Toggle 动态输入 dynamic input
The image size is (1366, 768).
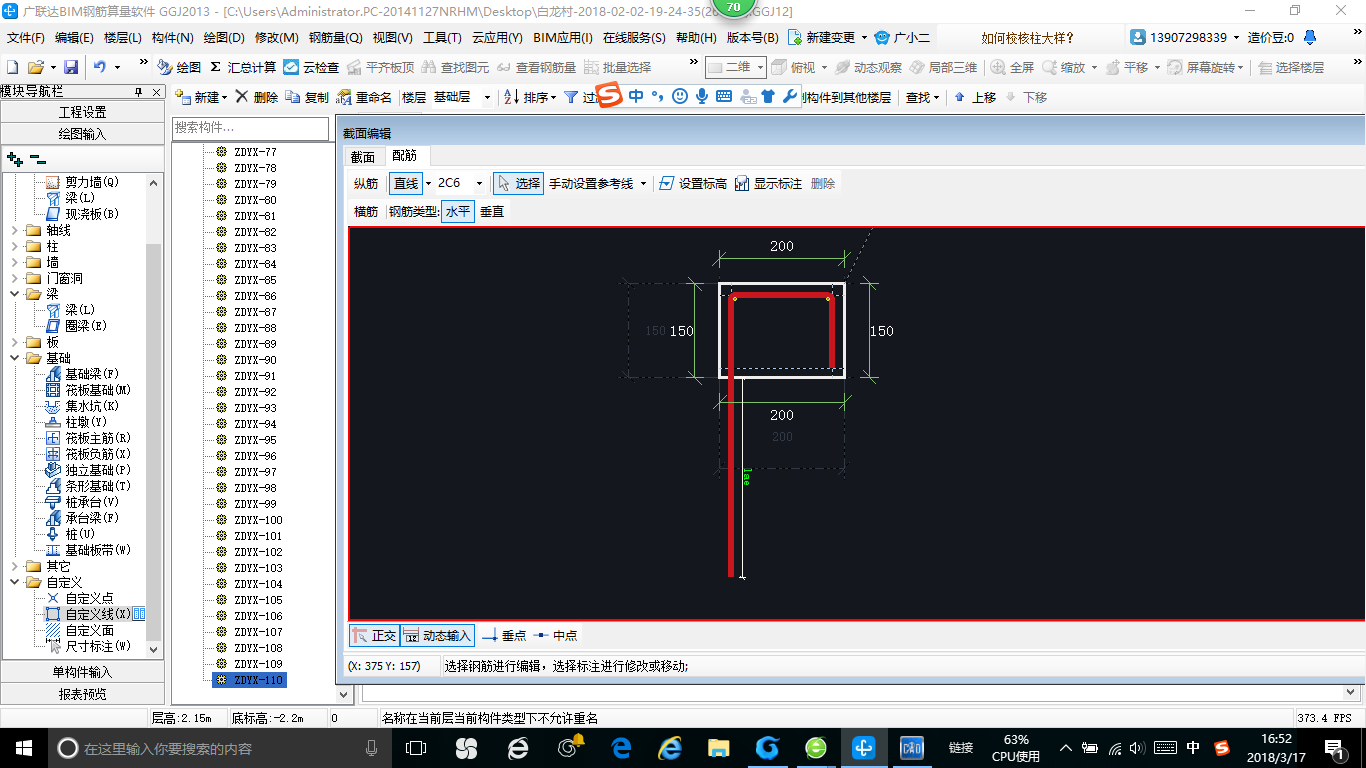pos(437,635)
